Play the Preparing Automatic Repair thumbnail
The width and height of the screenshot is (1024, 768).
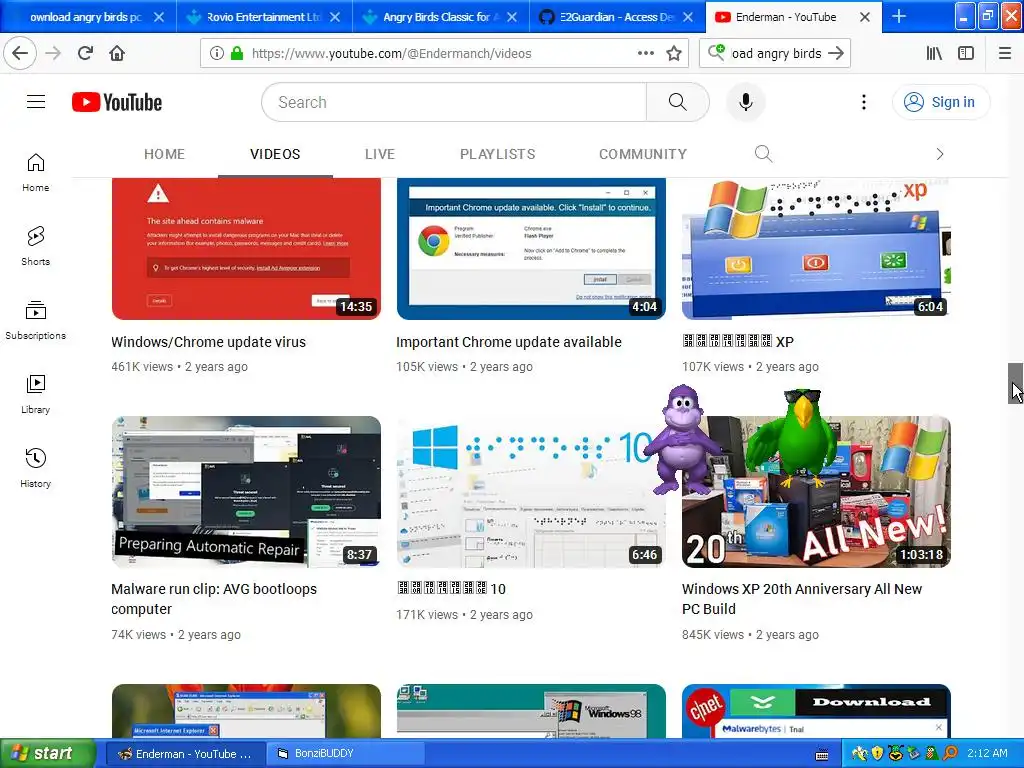(246, 492)
